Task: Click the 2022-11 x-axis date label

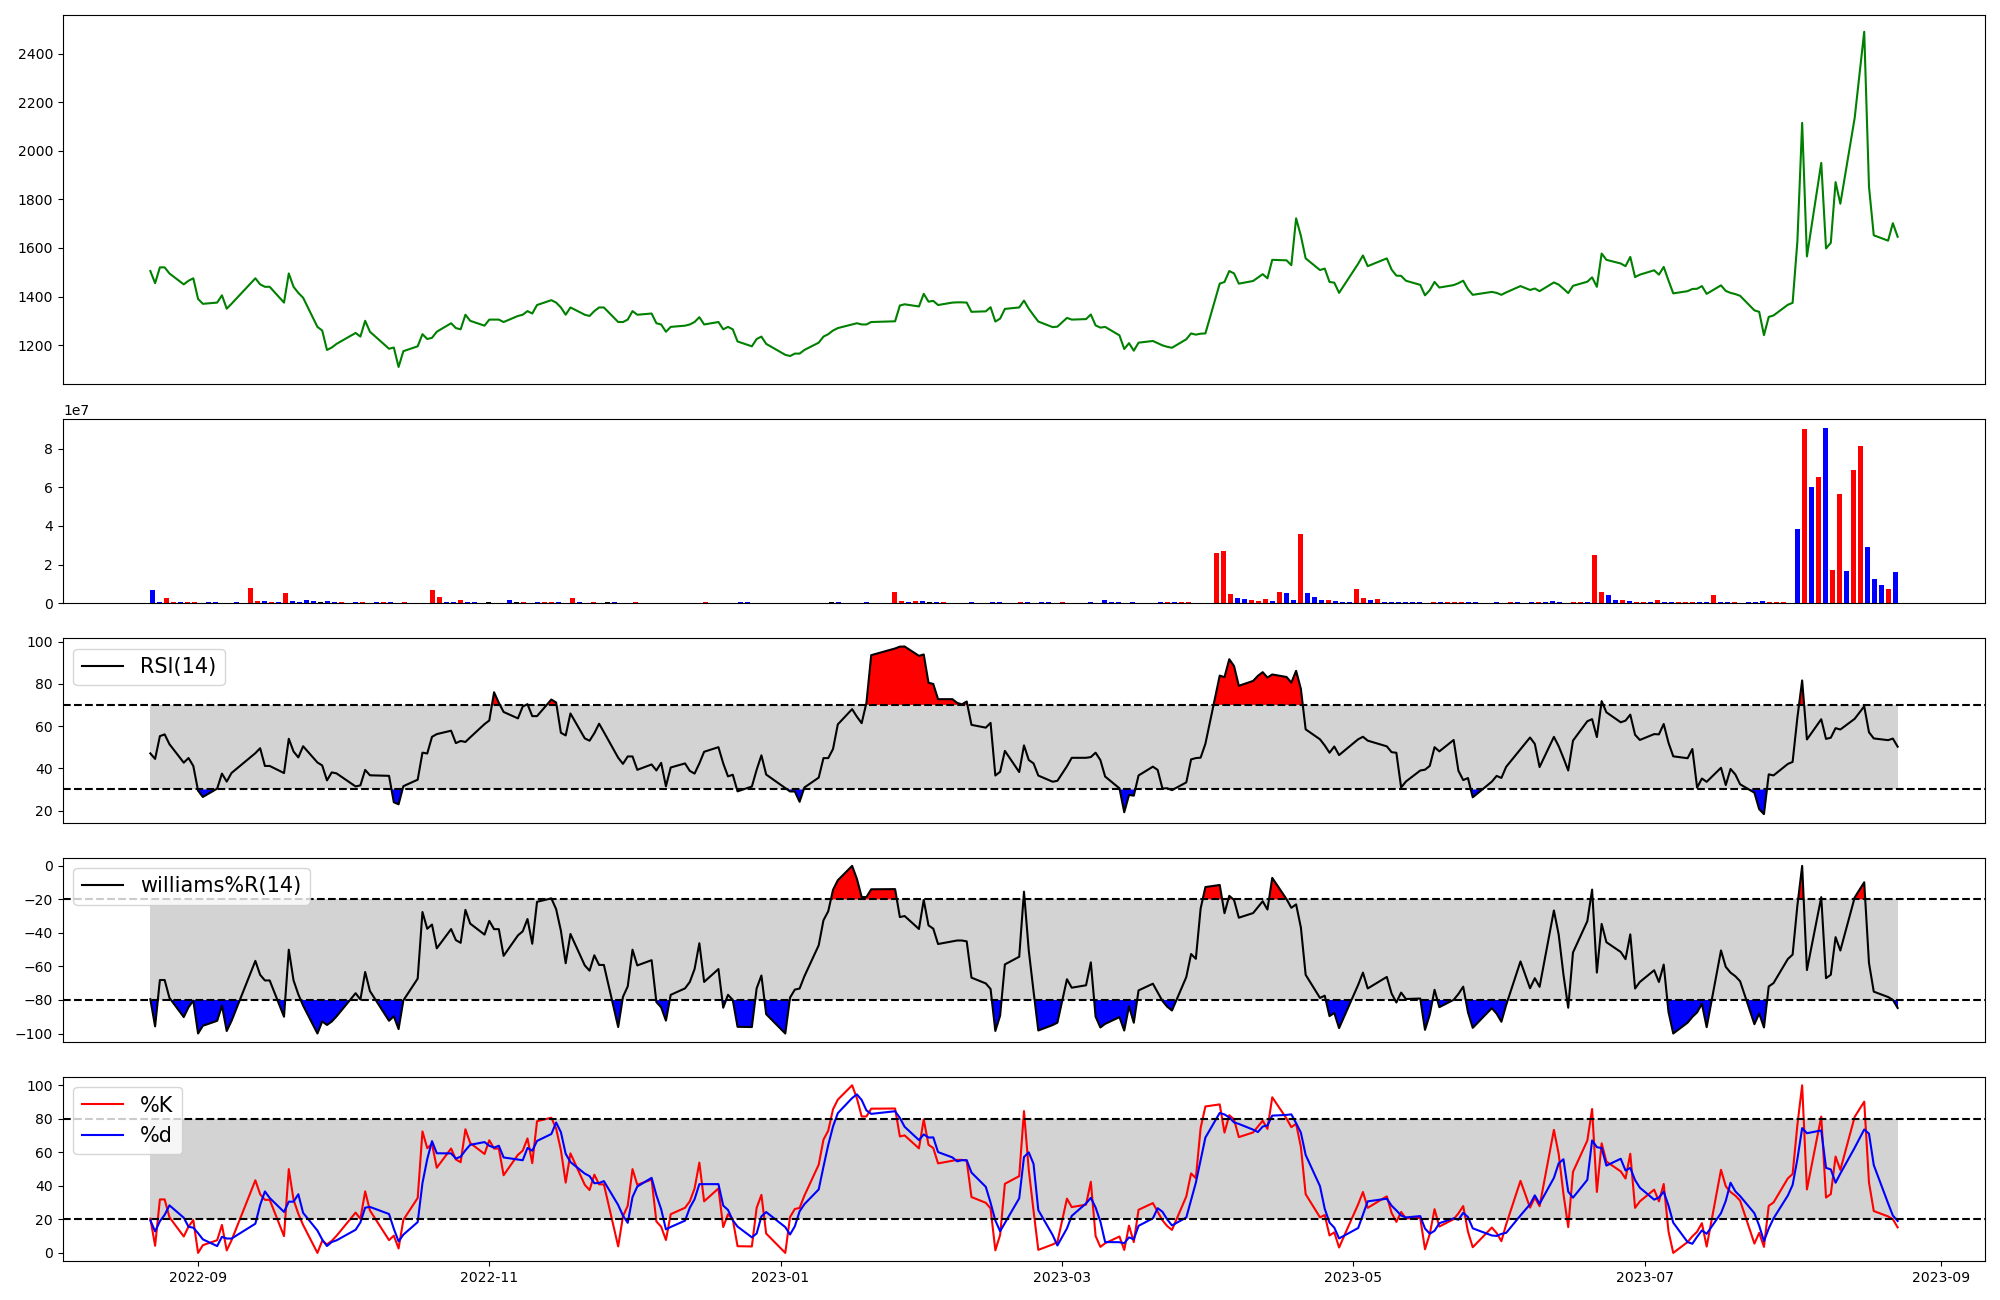Action: pyautogui.click(x=489, y=1277)
